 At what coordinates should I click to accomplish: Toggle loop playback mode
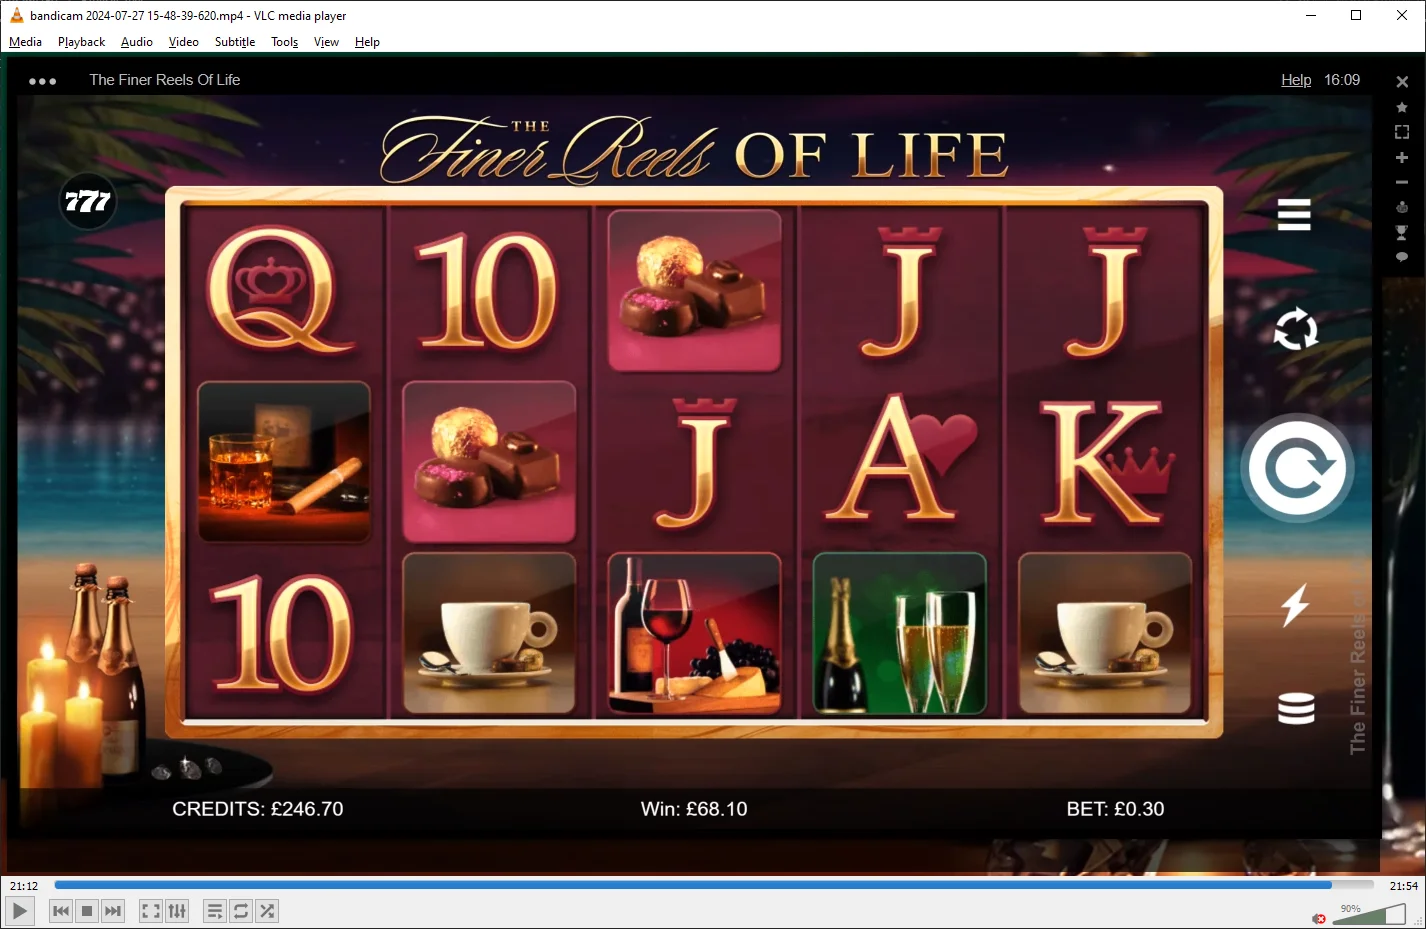pos(241,911)
